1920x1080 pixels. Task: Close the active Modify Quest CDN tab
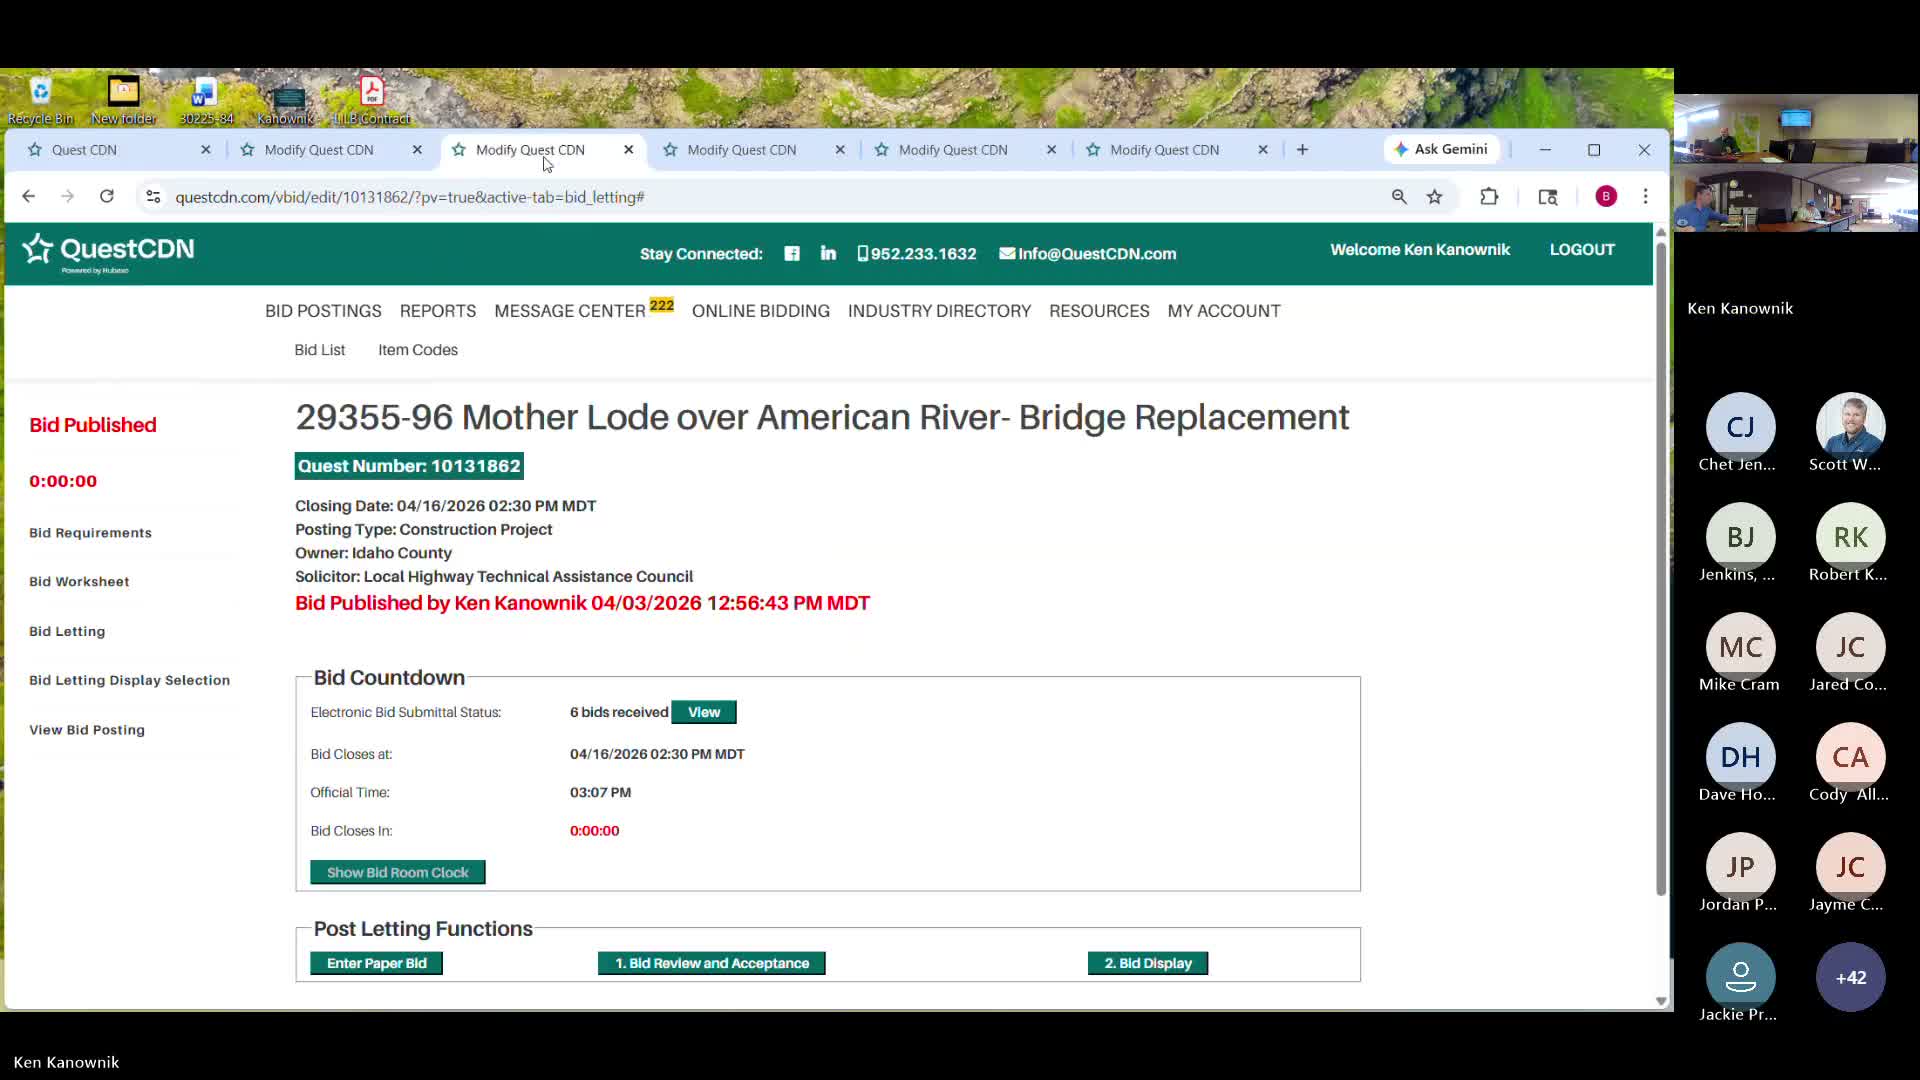click(x=629, y=150)
